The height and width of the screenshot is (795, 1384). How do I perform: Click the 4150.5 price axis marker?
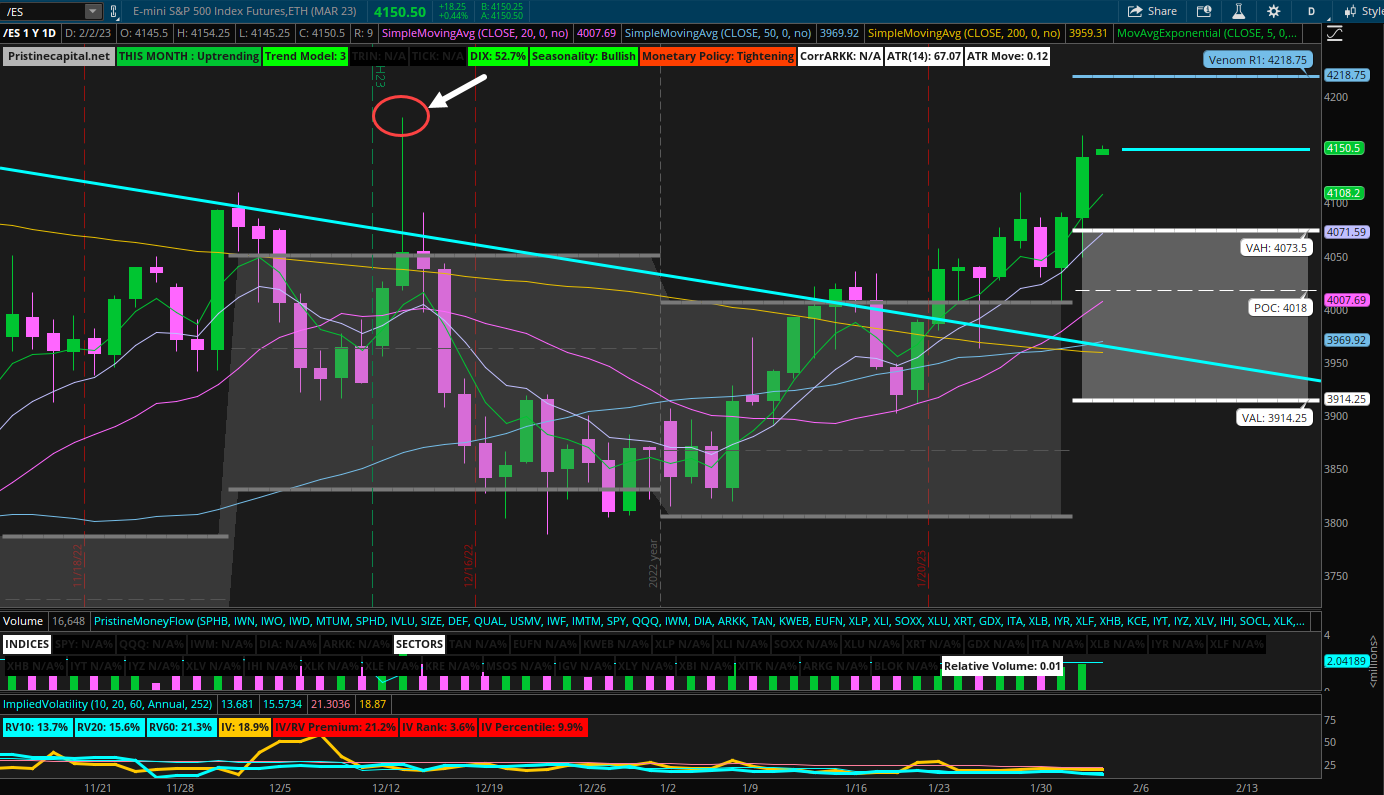point(1344,148)
